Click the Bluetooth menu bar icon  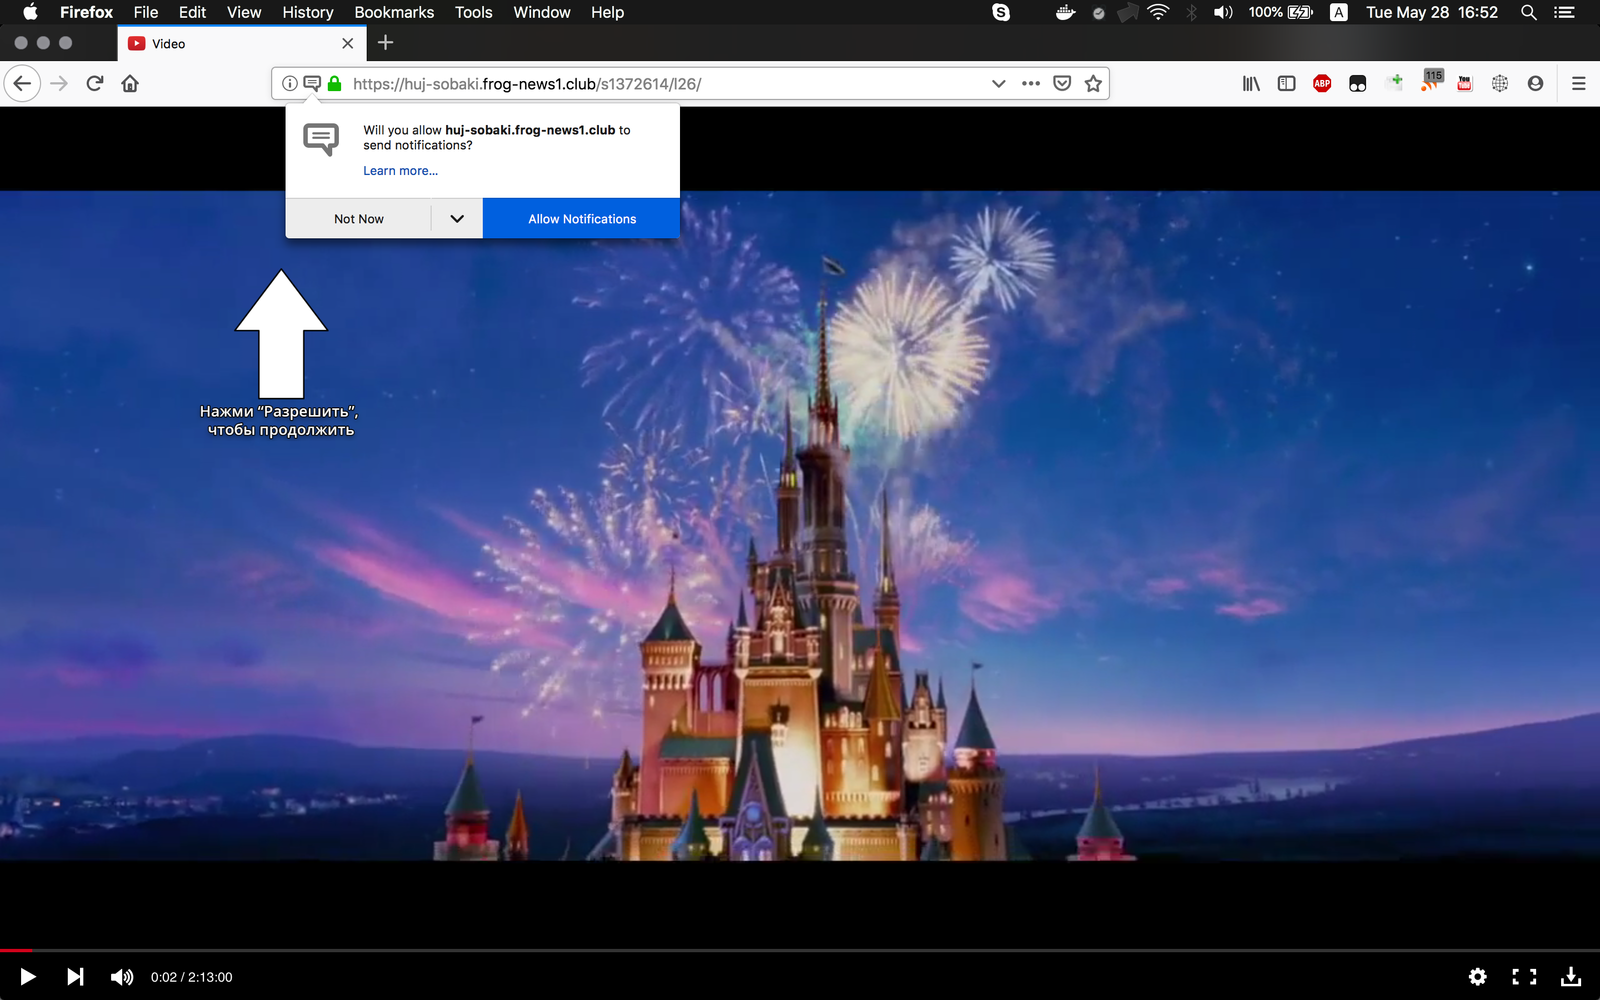point(1191,12)
